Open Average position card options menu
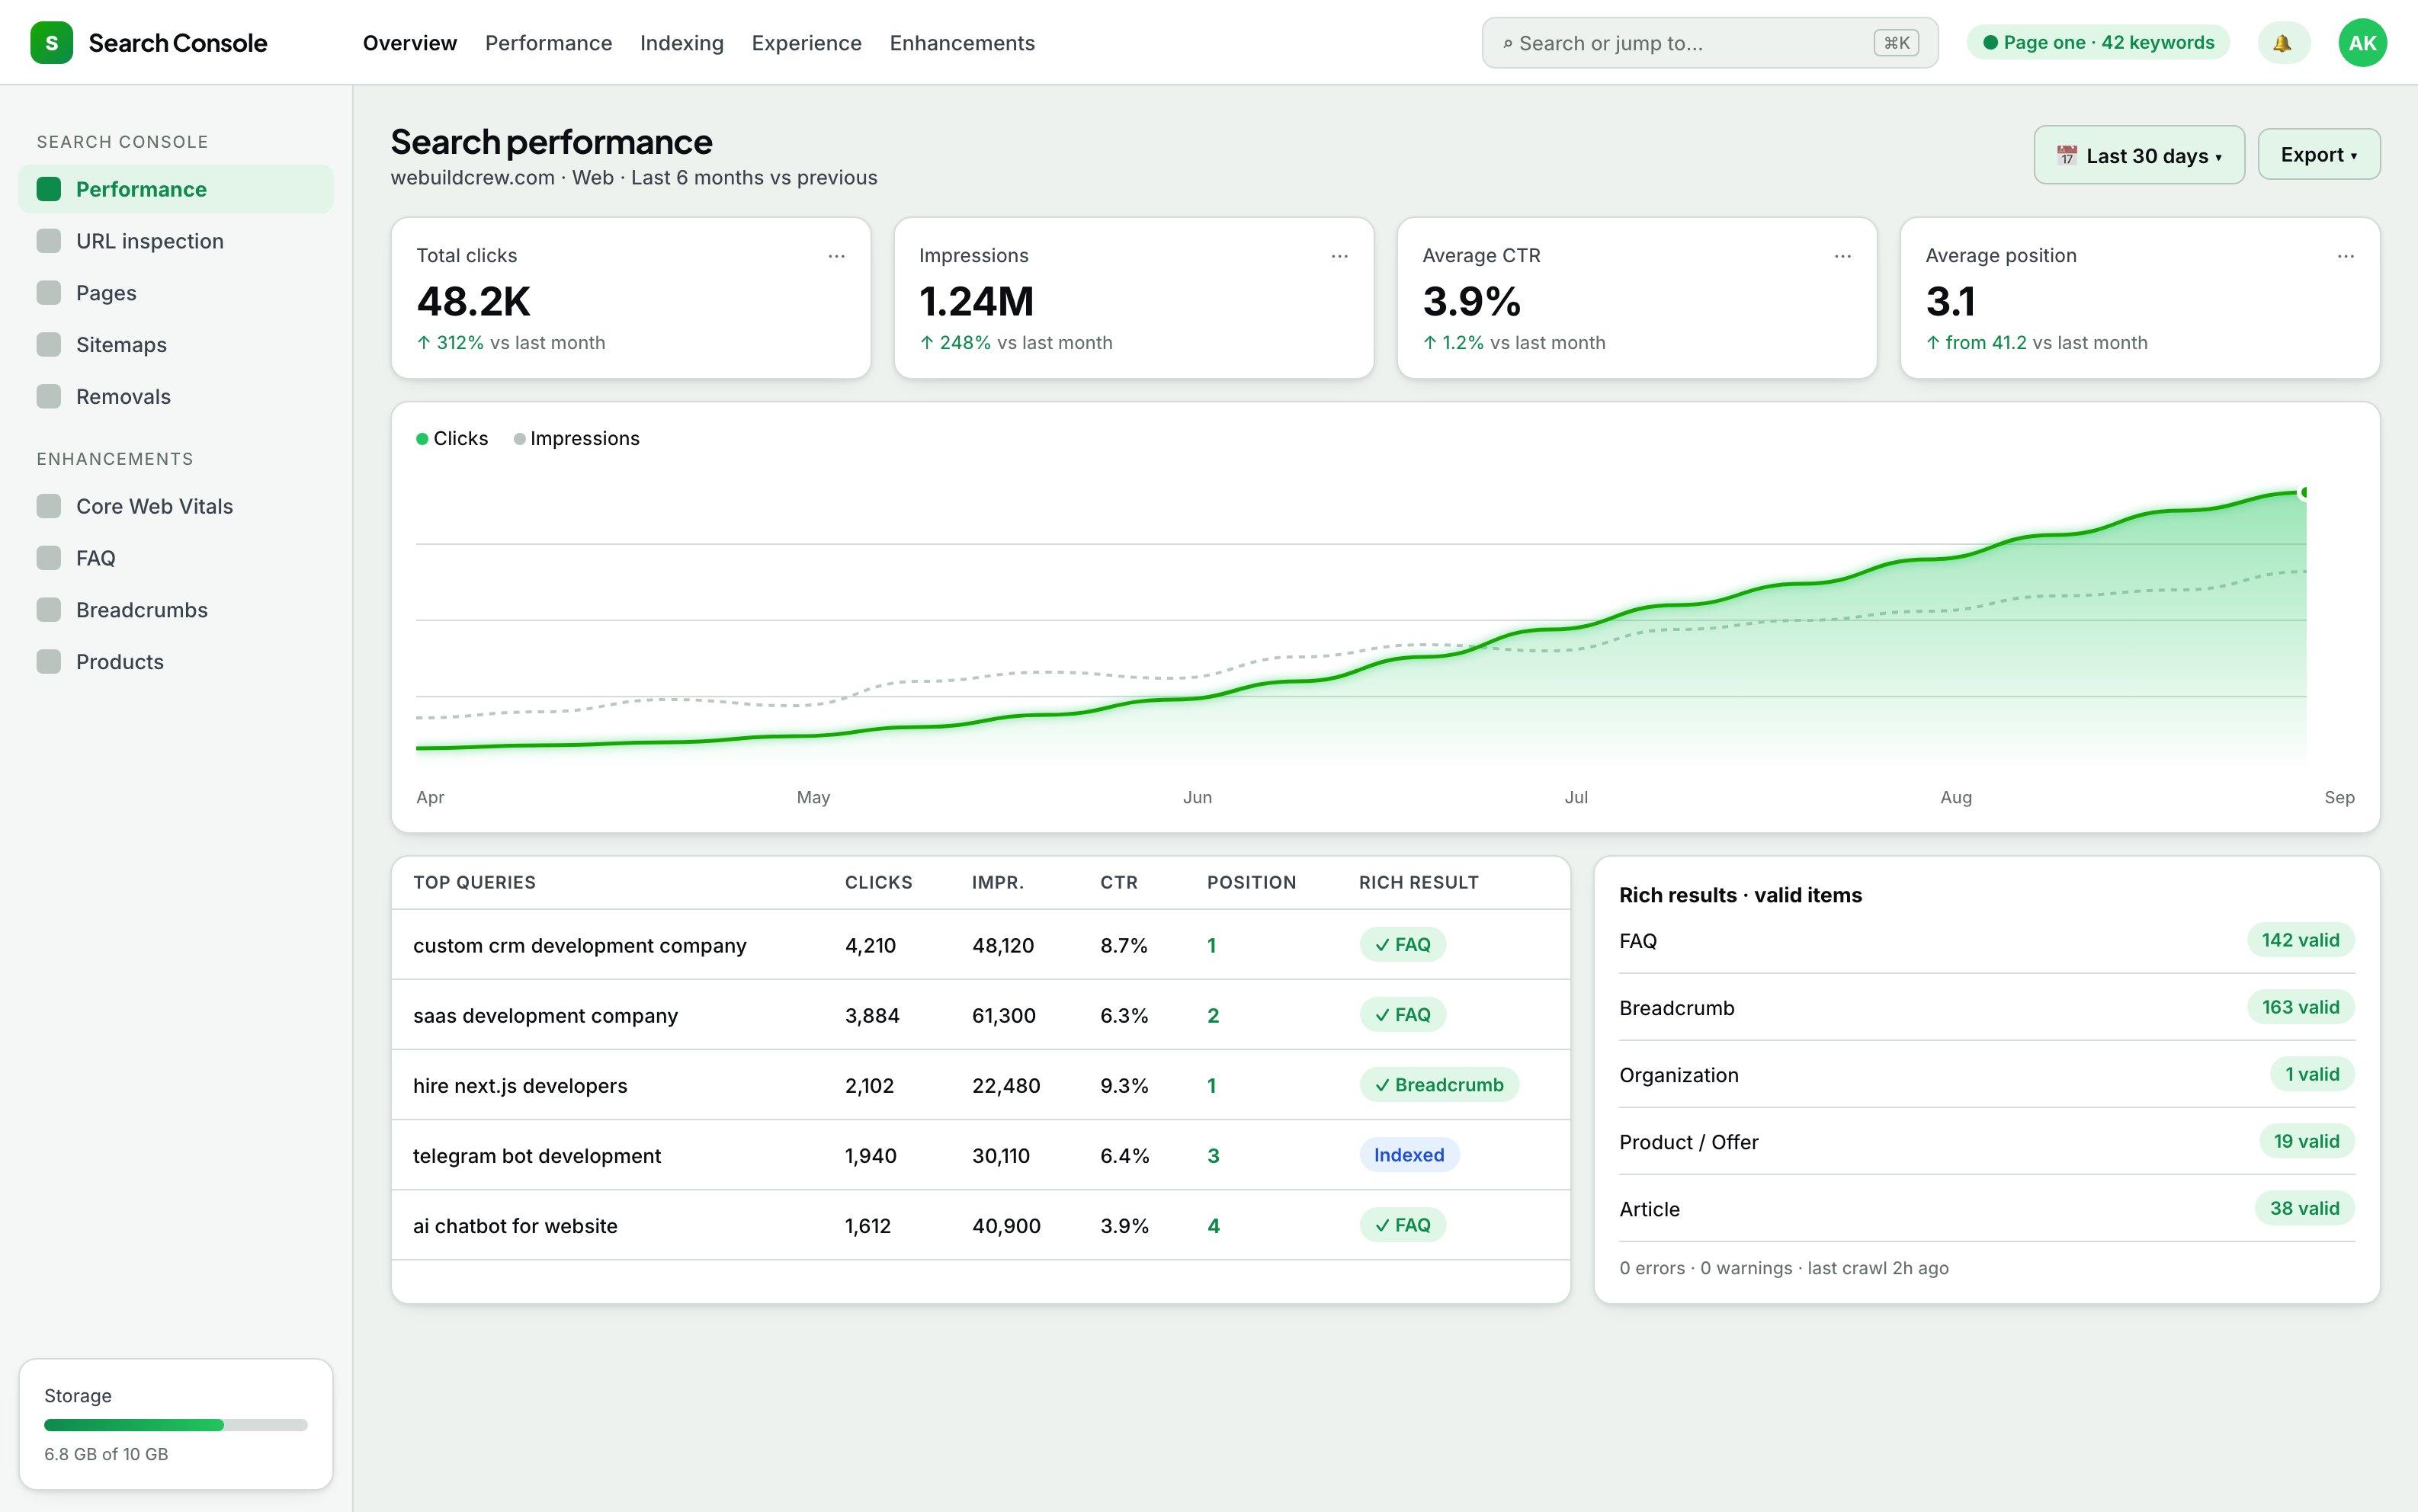The height and width of the screenshot is (1512, 2418). 2345,256
